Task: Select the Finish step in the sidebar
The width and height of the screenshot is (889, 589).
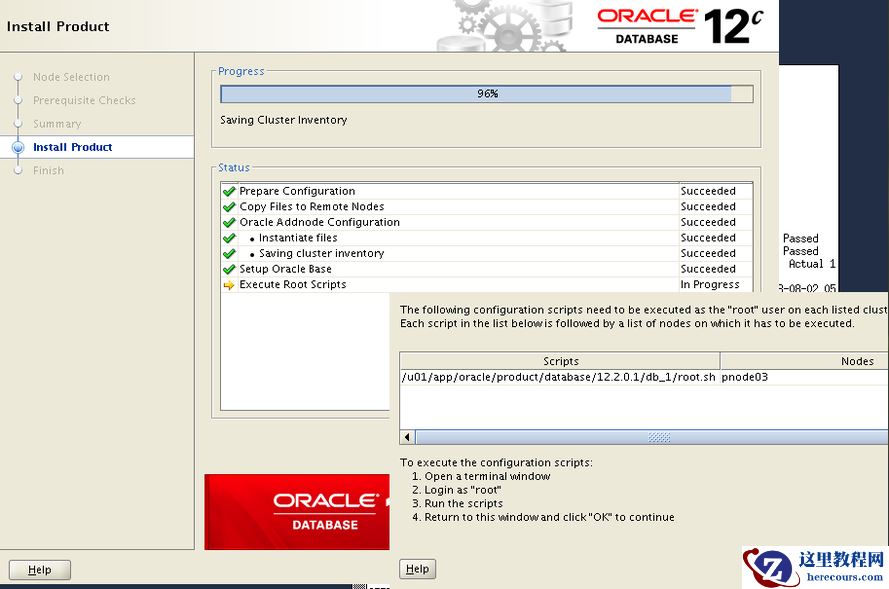Action: click(48, 170)
